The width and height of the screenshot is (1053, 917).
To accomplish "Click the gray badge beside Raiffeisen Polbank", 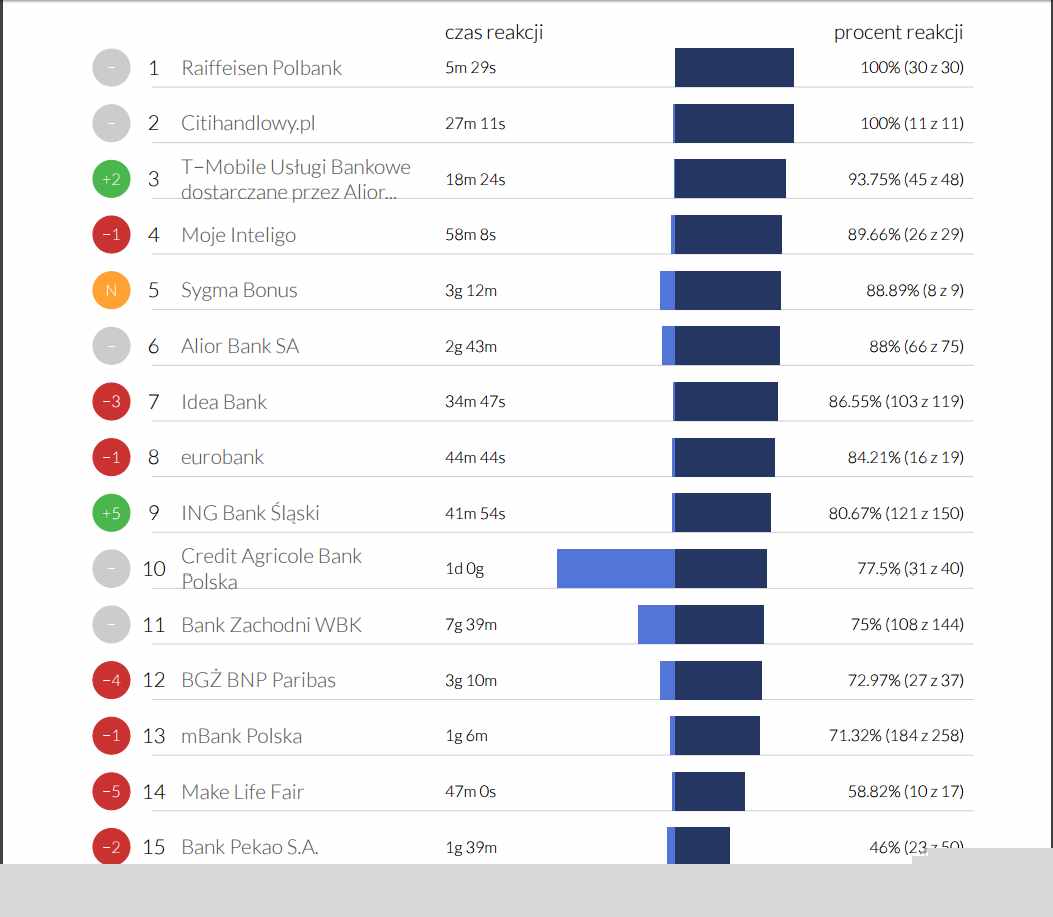I will (111, 68).
